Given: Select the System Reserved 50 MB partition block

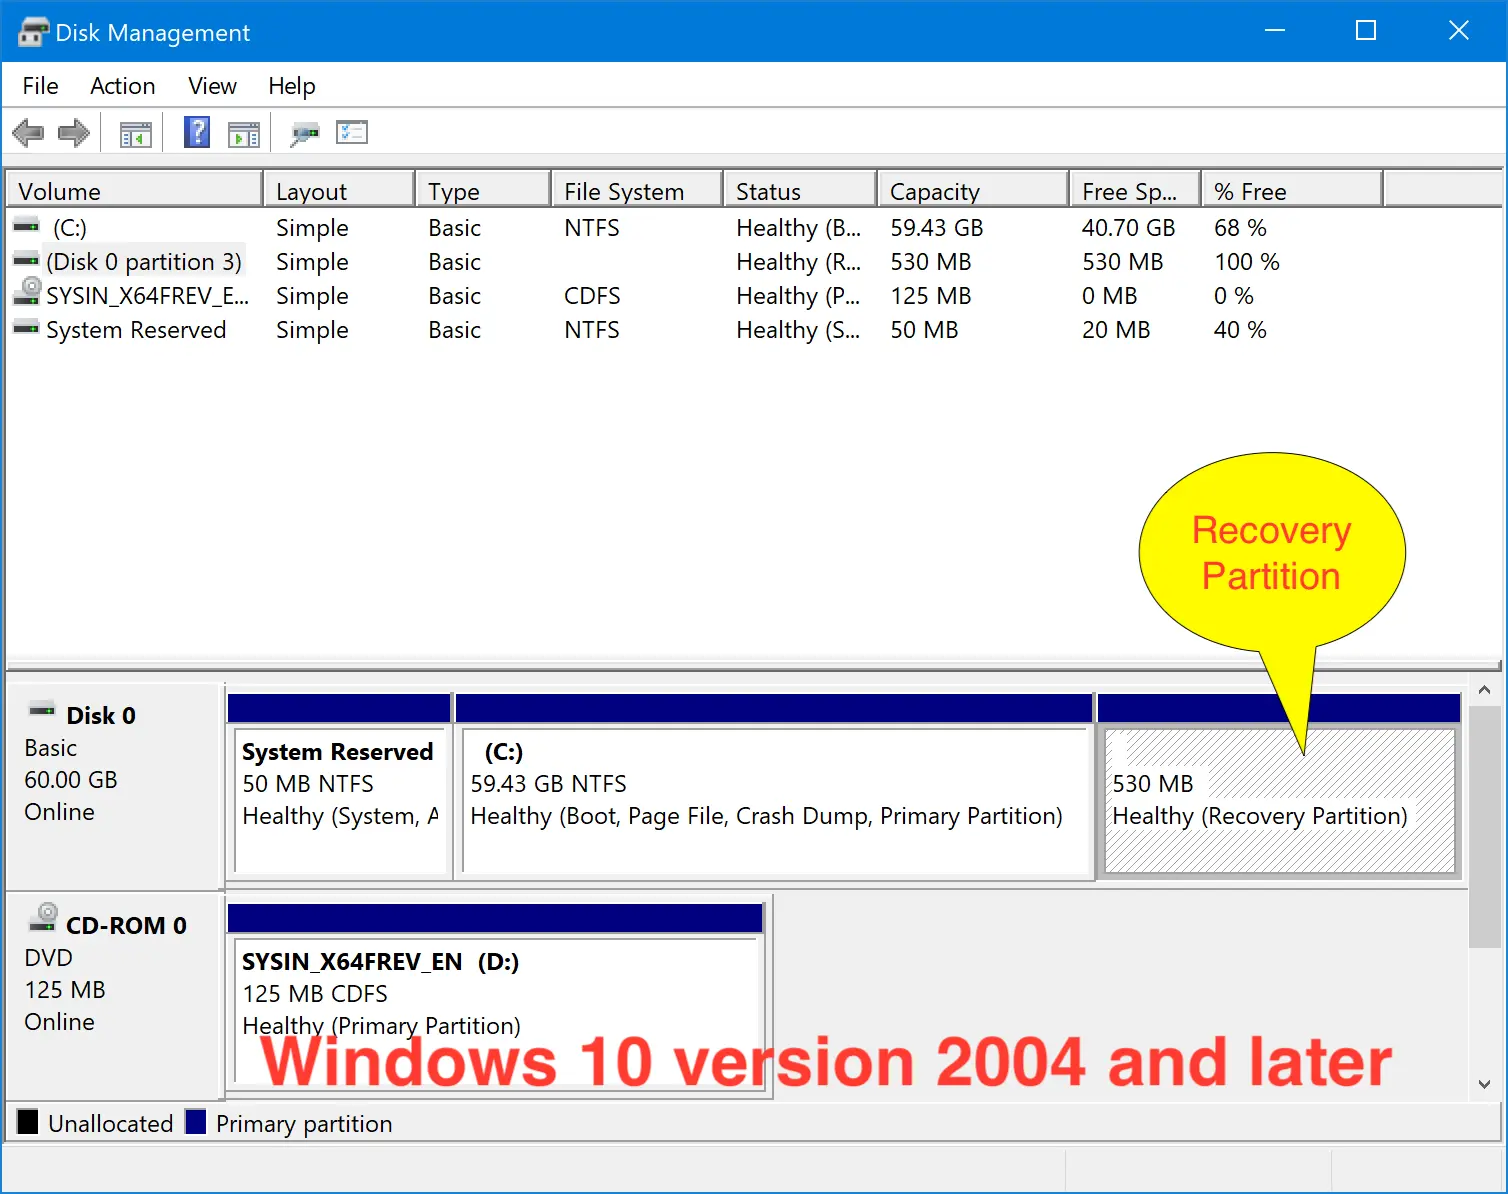Looking at the screenshot, I should [340, 787].
